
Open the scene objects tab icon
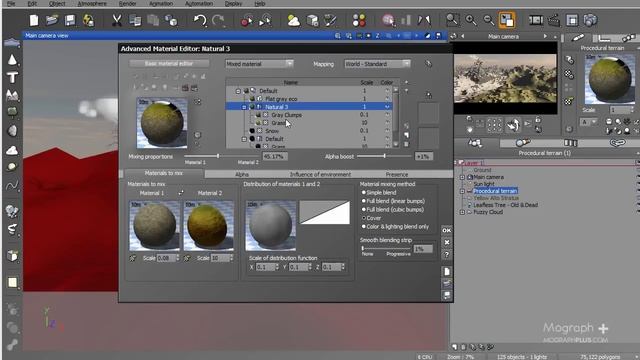pos(475,142)
